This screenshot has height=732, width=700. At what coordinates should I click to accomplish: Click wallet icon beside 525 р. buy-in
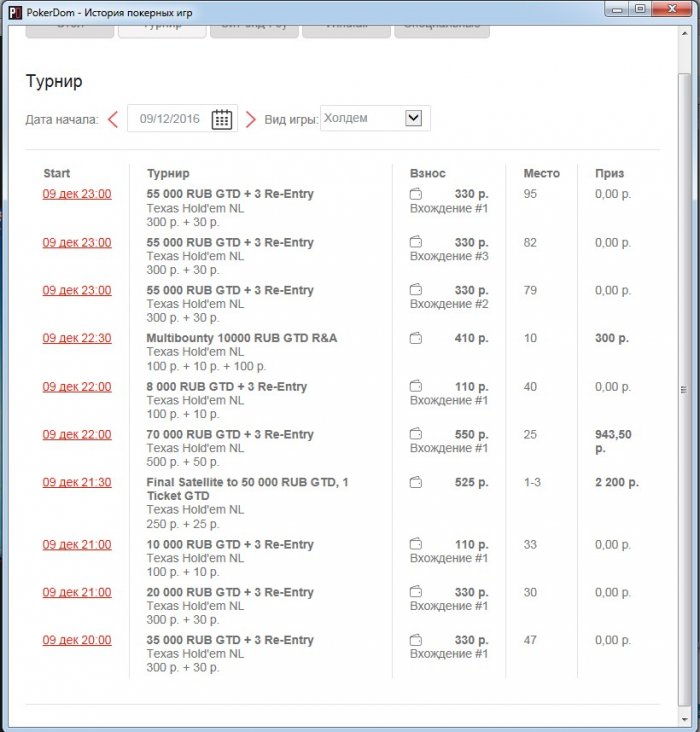point(416,482)
